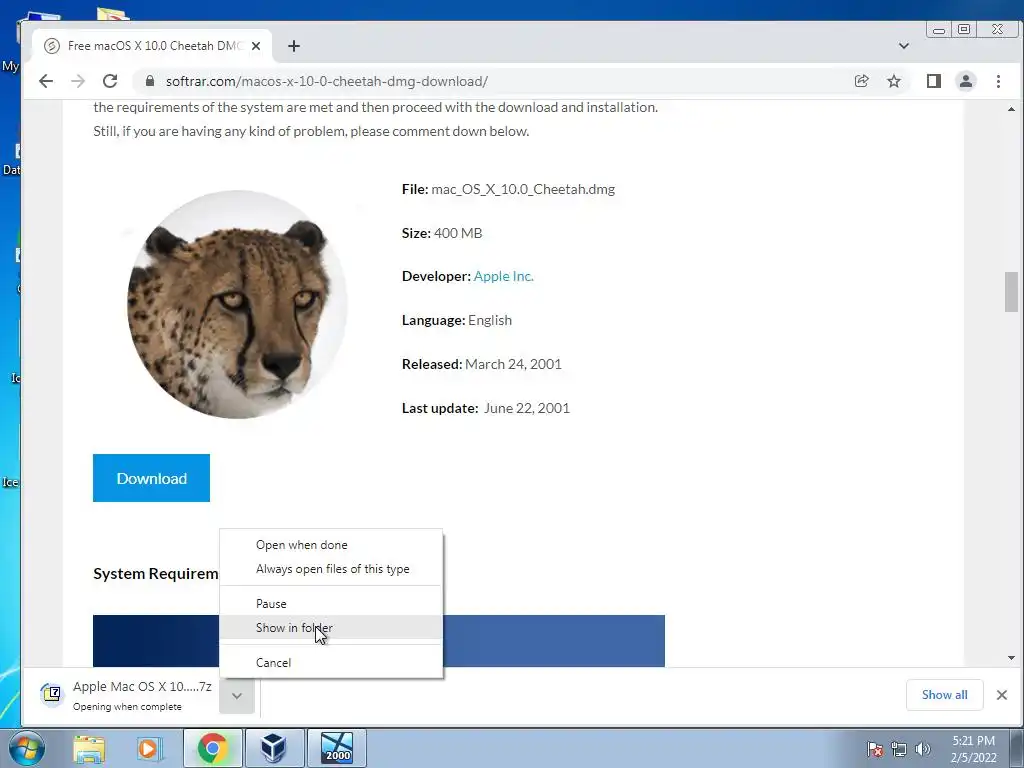
Task: Choose Open when done
Action: (302, 545)
